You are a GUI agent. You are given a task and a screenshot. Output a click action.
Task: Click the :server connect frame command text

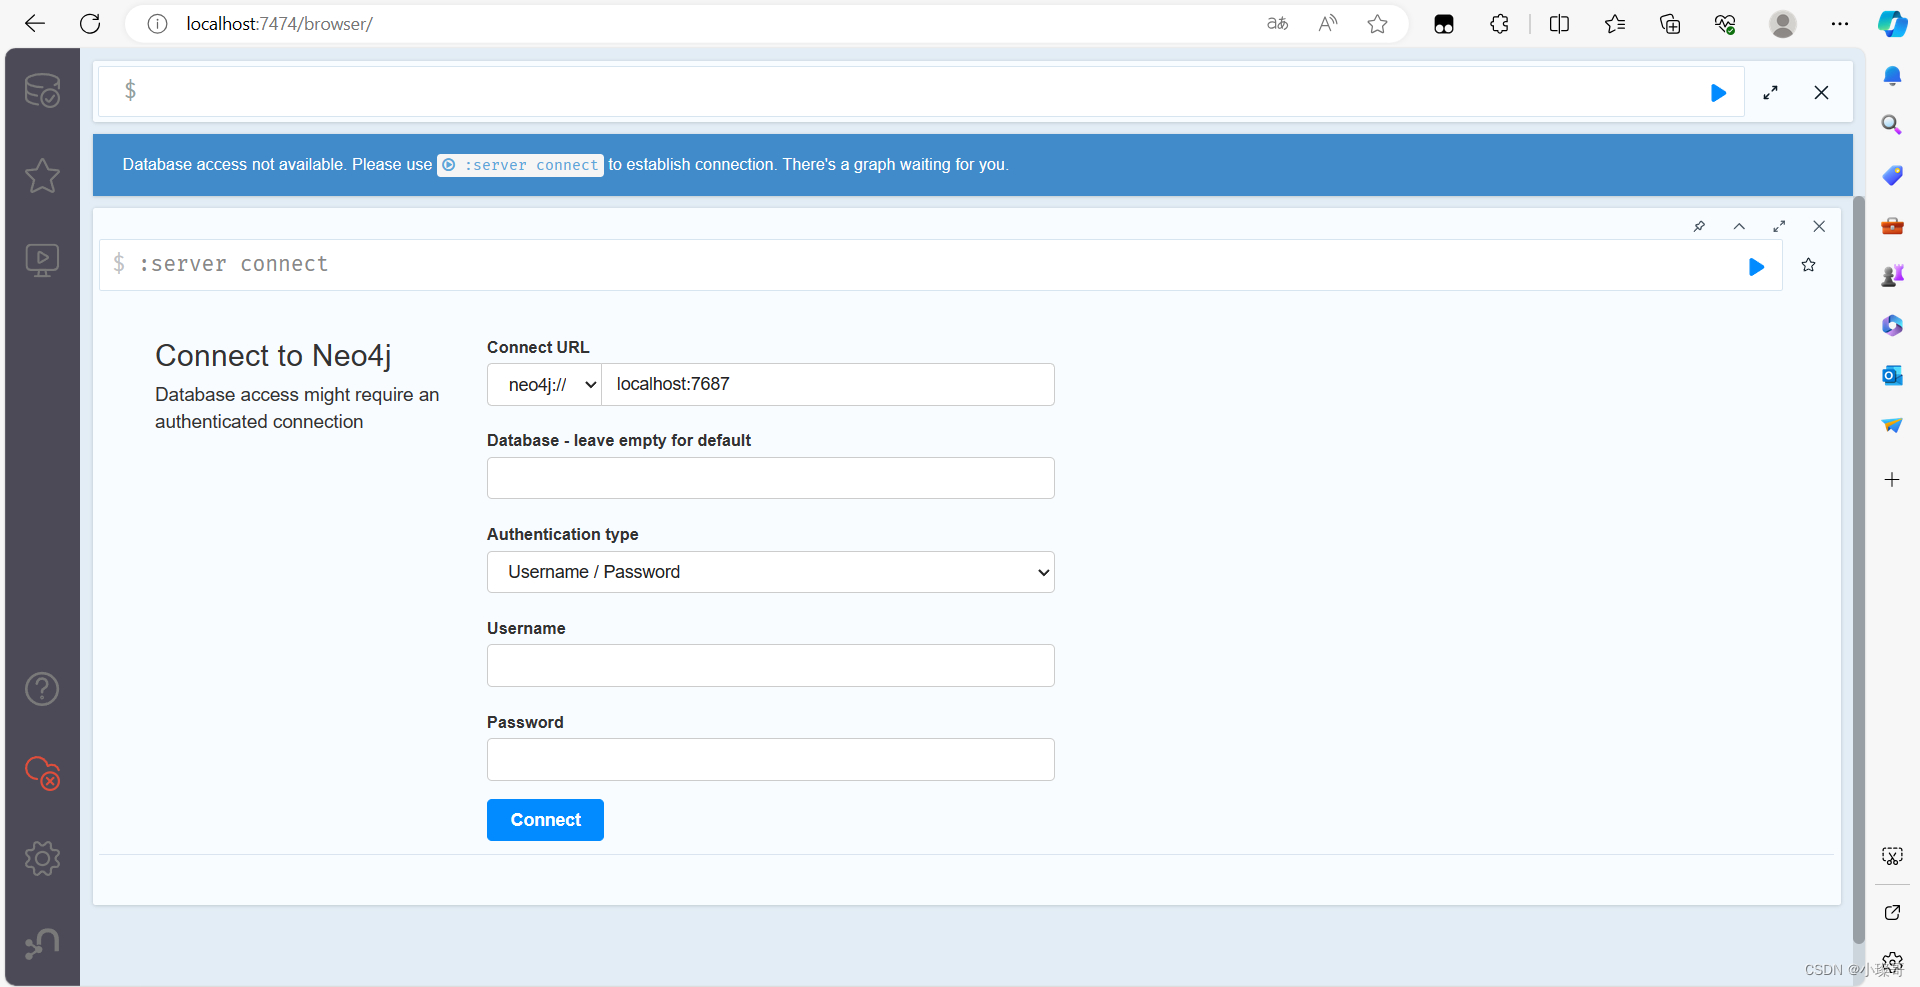pos(233,264)
